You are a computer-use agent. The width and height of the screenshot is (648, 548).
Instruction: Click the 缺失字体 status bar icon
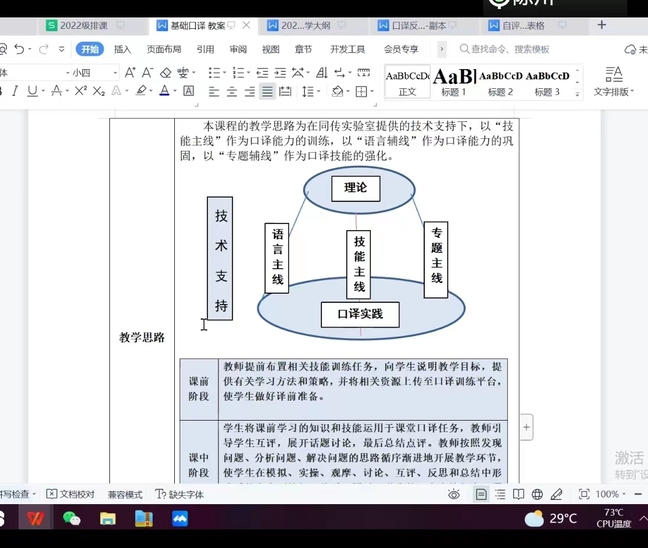[181, 494]
